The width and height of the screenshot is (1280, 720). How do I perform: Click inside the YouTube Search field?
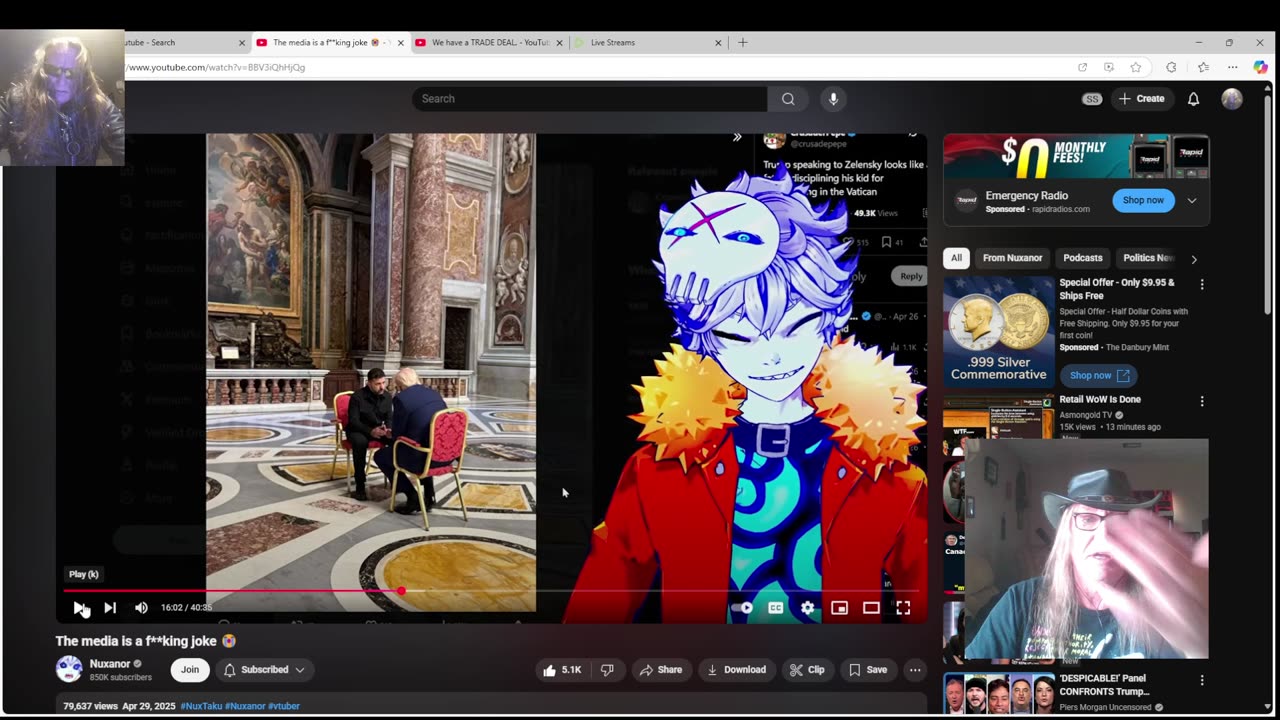[589, 99]
